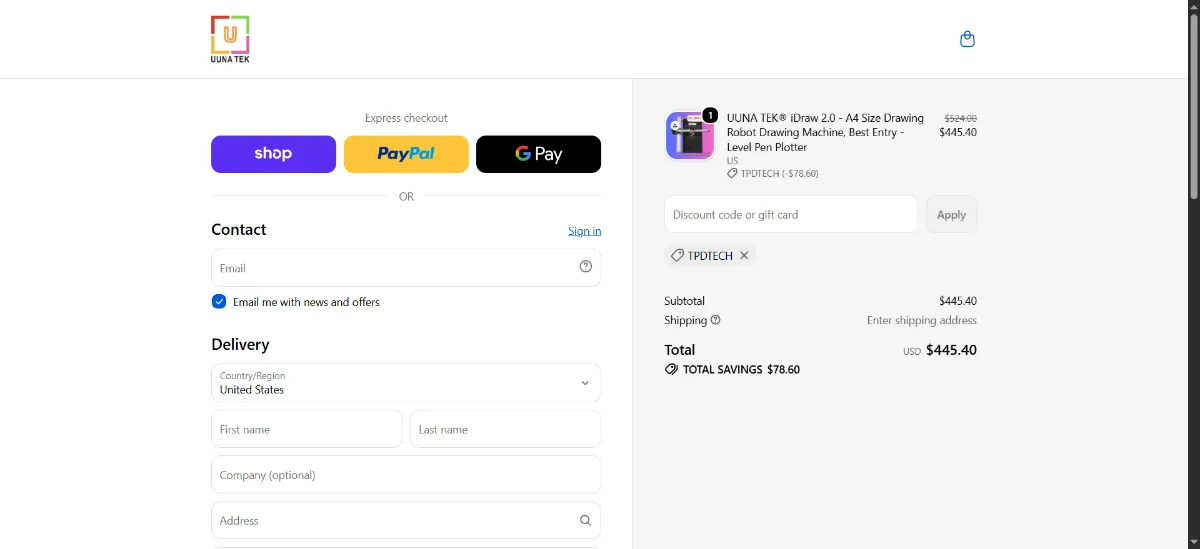
Task: Focus the Company (optional) field
Action: (406, 475)
